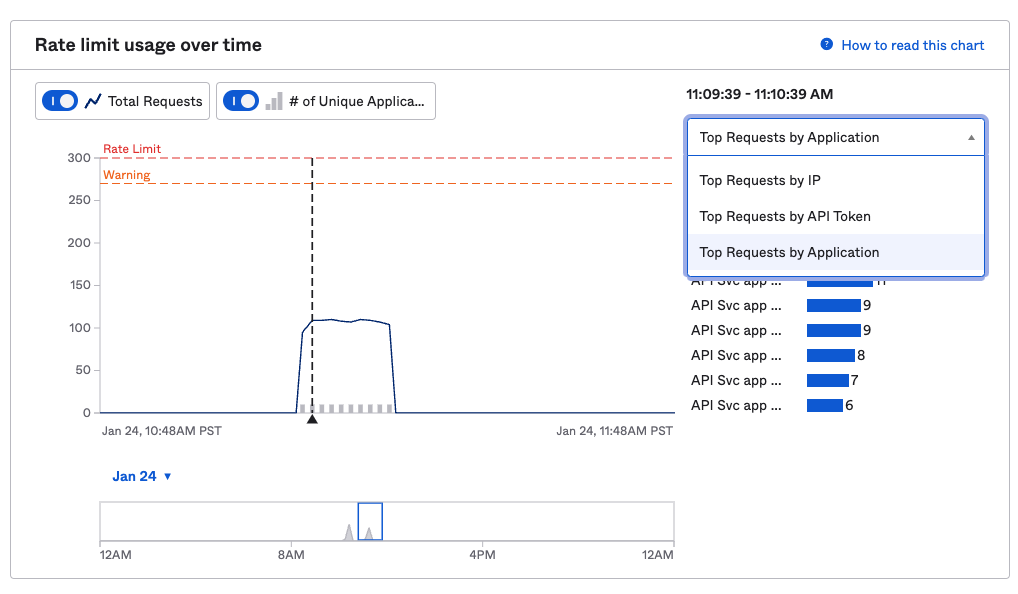Click the black triangle timeline marker
Viewport: 1018px width, 594px height.
coord(312,419)
